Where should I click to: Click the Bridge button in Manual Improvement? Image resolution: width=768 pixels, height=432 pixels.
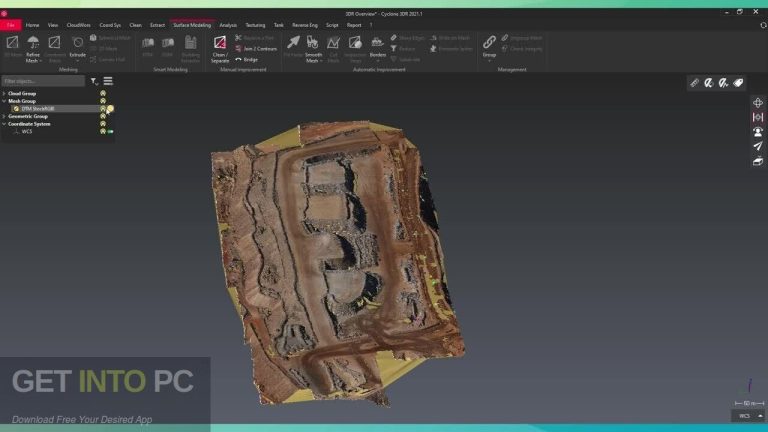pos(247,59)
